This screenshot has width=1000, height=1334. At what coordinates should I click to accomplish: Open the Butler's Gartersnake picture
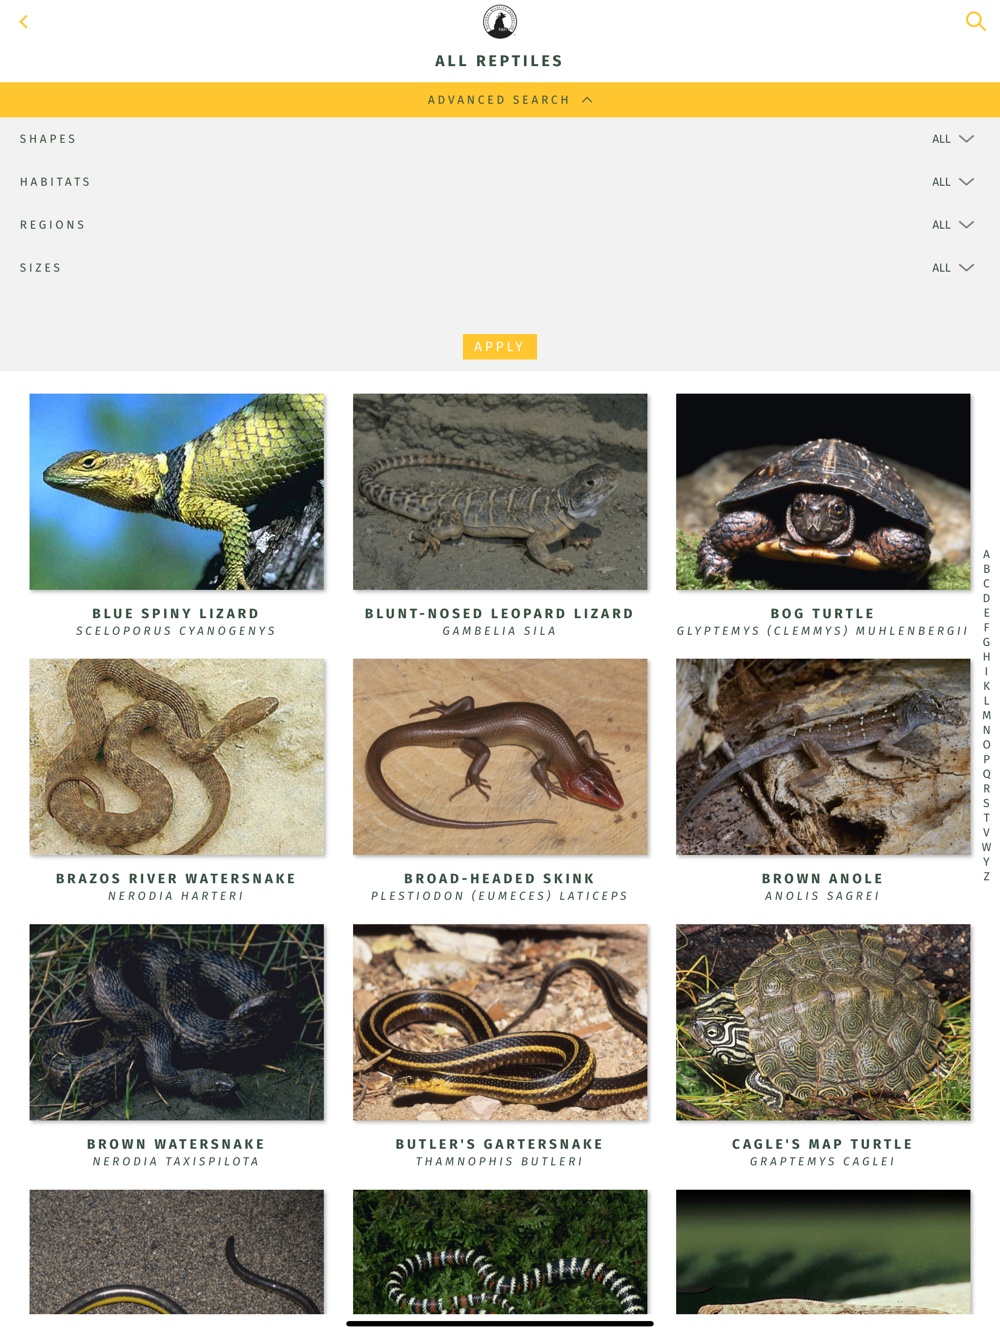(500, 1022)
